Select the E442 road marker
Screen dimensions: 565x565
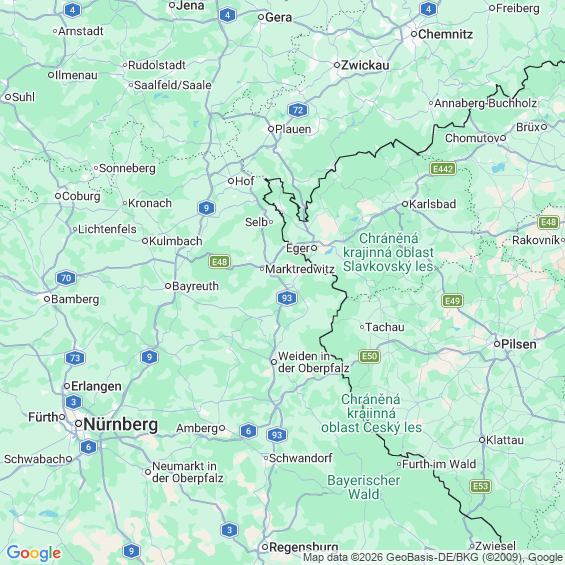coord(443,169)
